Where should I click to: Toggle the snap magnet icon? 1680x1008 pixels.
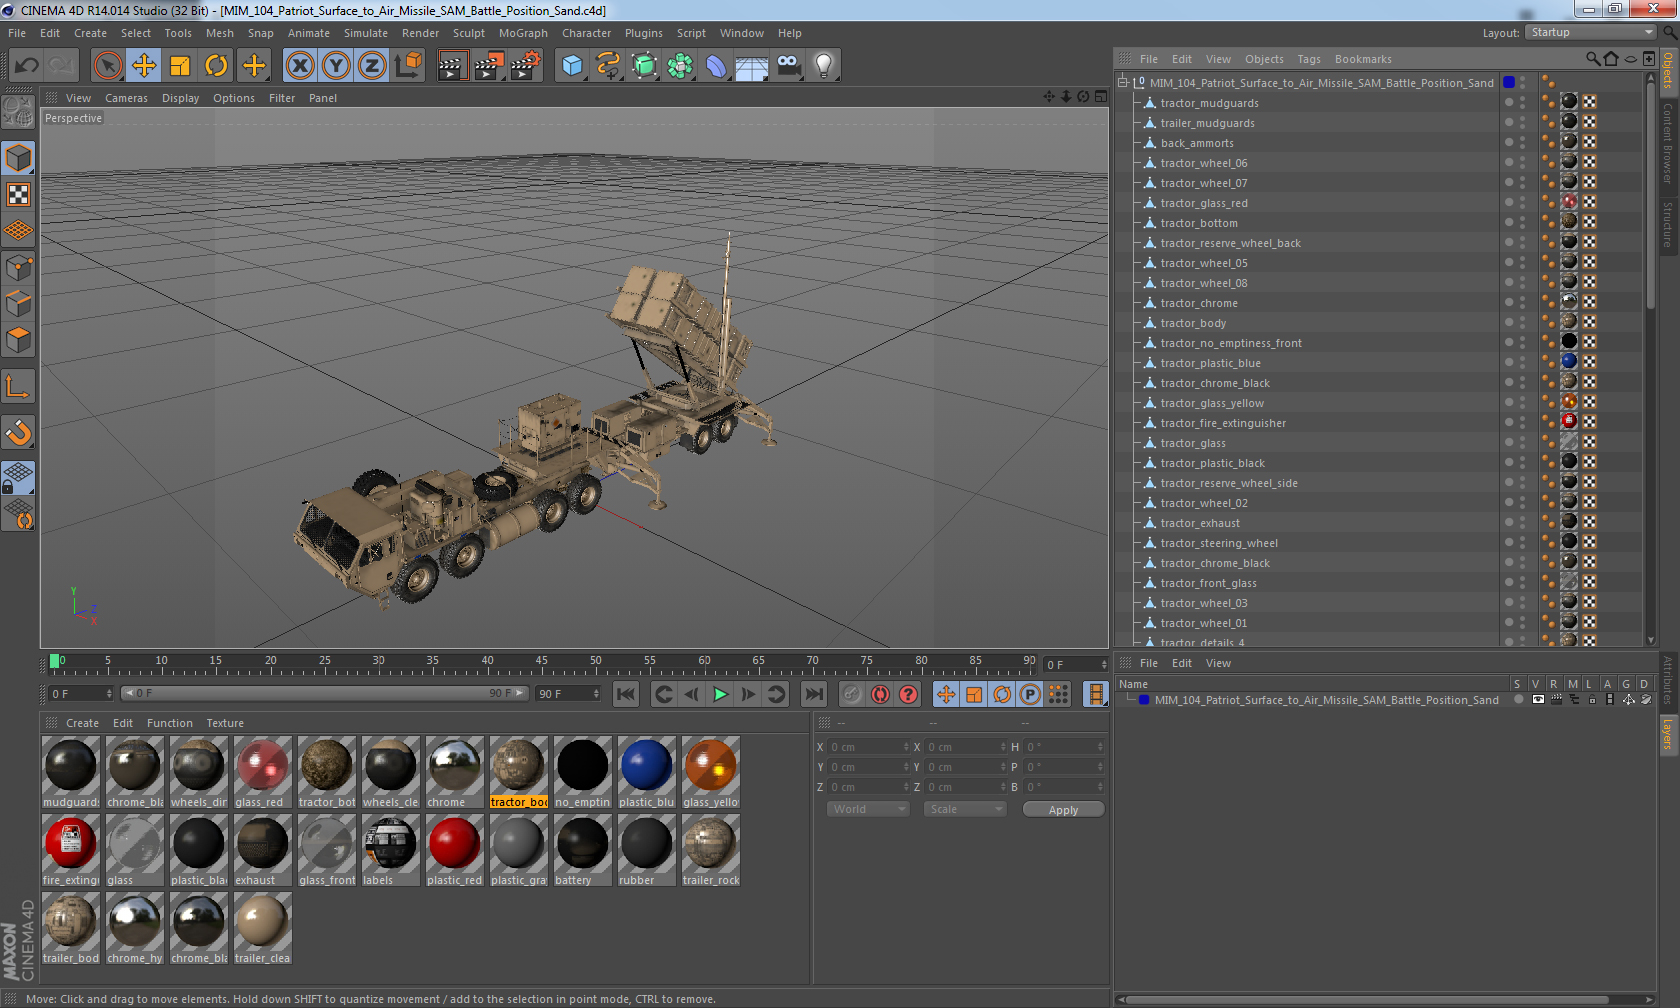(18, 432)
